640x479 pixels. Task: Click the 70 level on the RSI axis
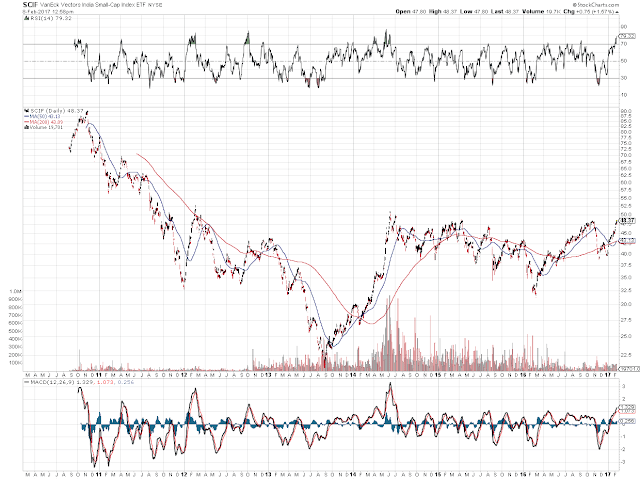point(624,44)
